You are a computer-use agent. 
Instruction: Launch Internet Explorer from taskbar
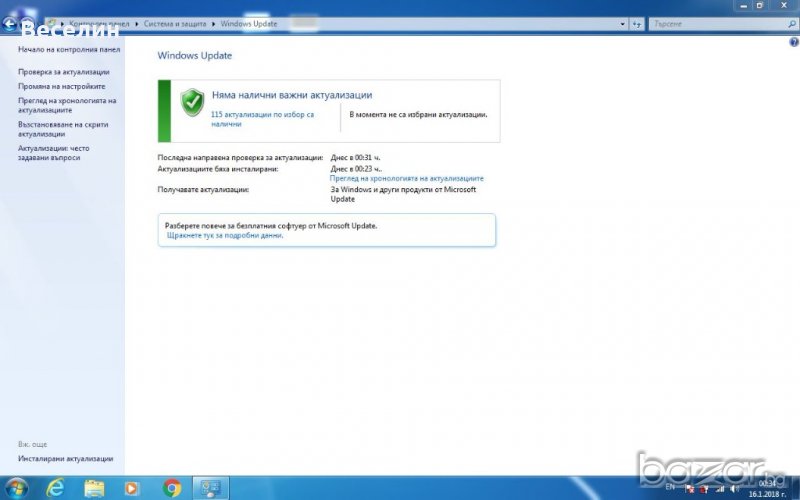point(56,488)
